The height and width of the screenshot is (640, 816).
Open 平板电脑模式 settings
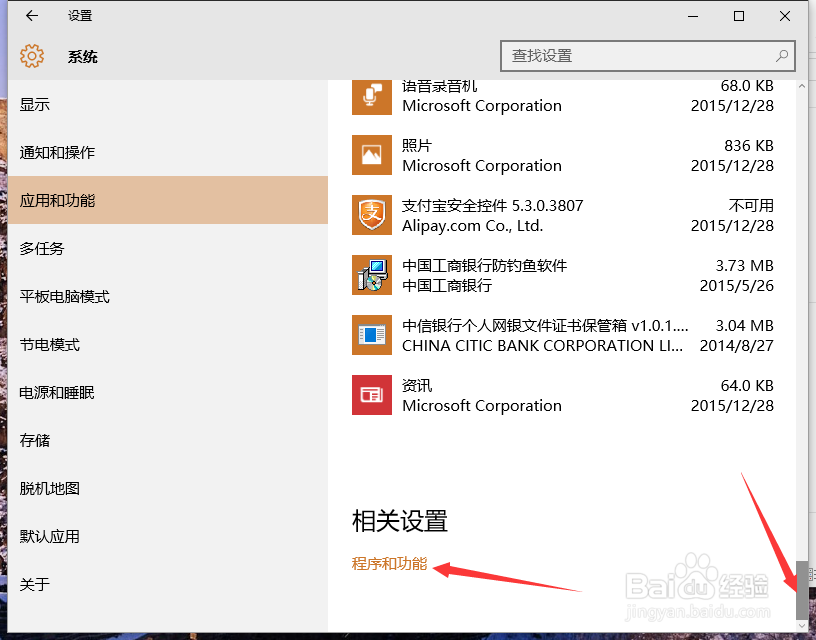168,297
